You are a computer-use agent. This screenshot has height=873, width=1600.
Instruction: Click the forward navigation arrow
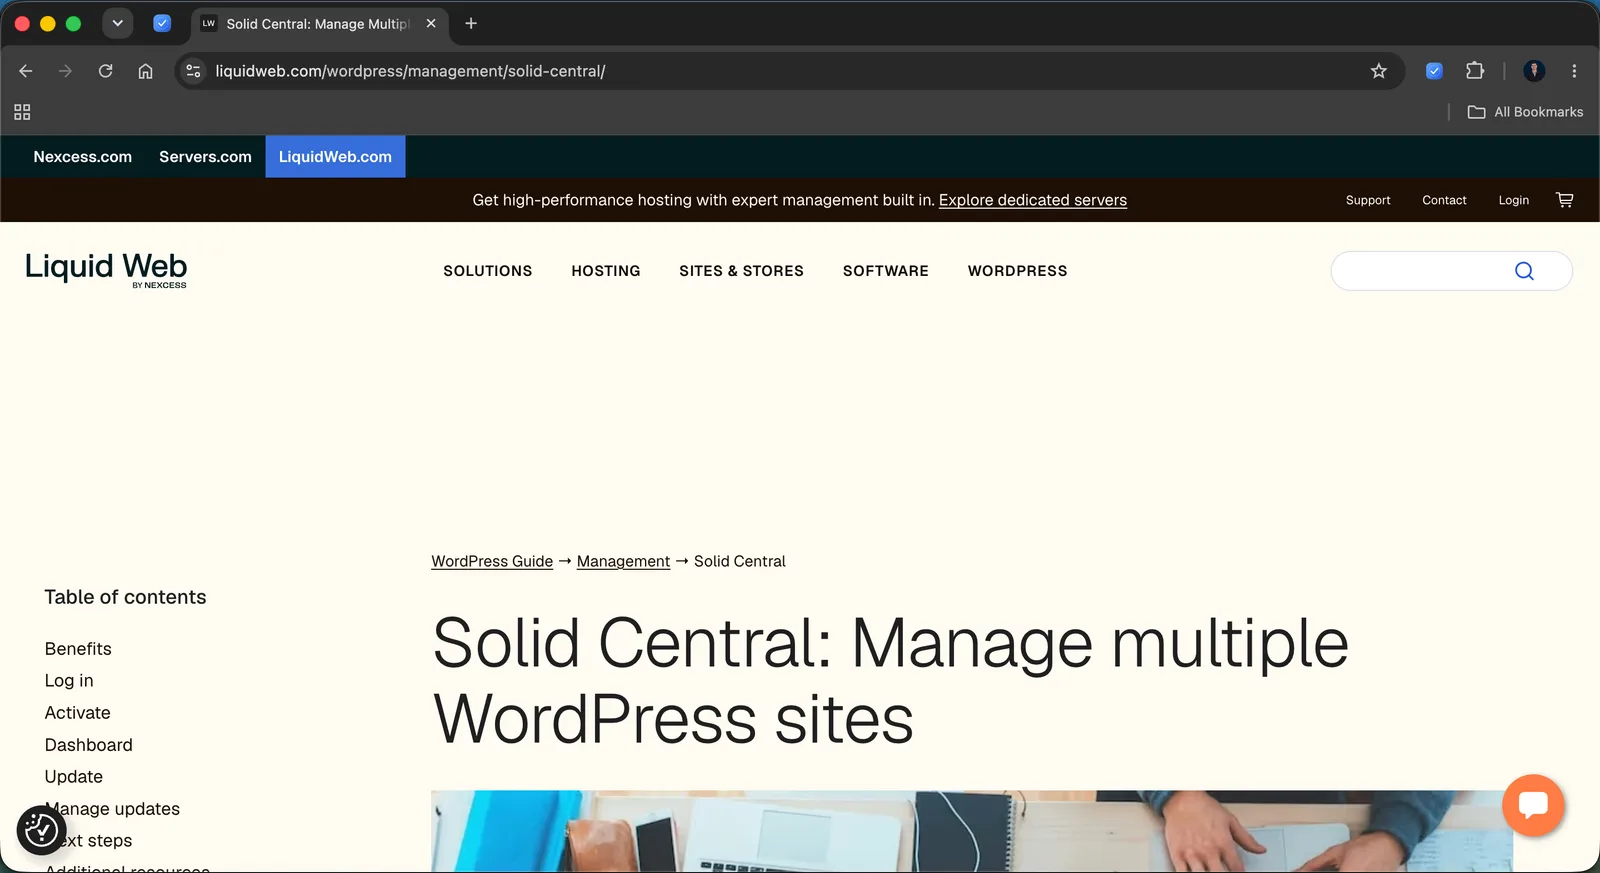click(65, 71)
